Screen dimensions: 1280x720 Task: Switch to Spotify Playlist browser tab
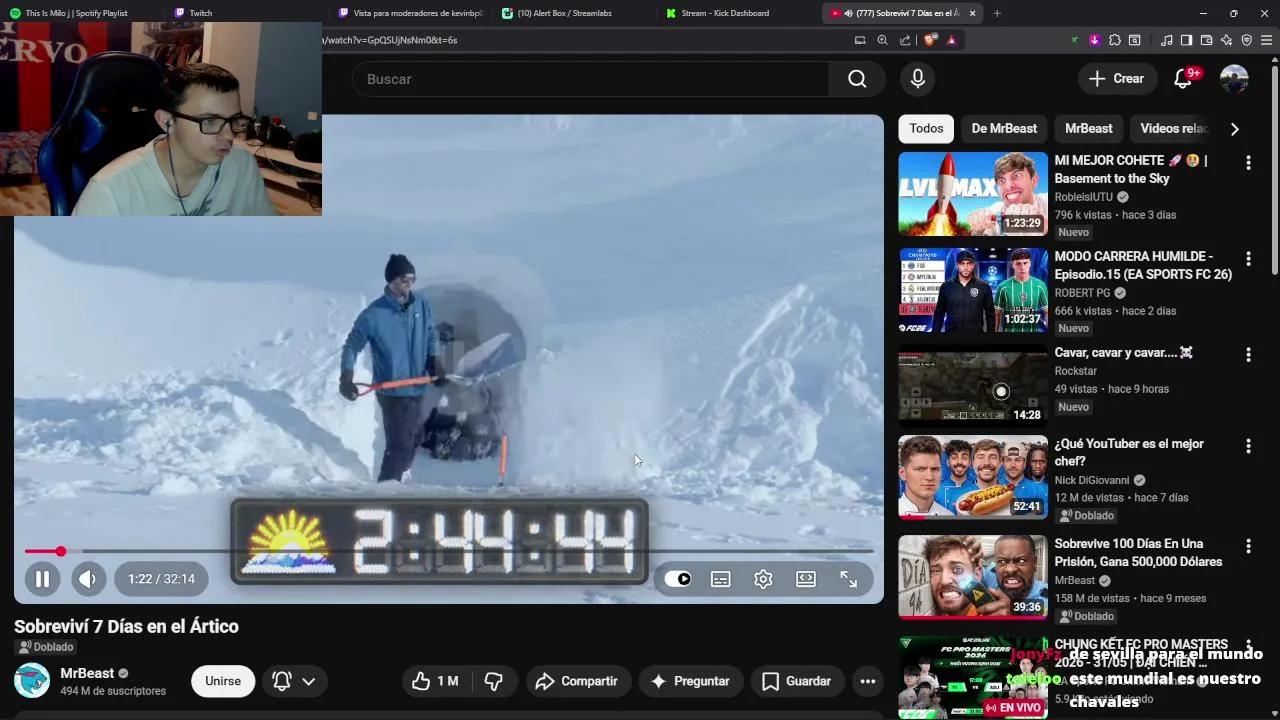(78, 13)
